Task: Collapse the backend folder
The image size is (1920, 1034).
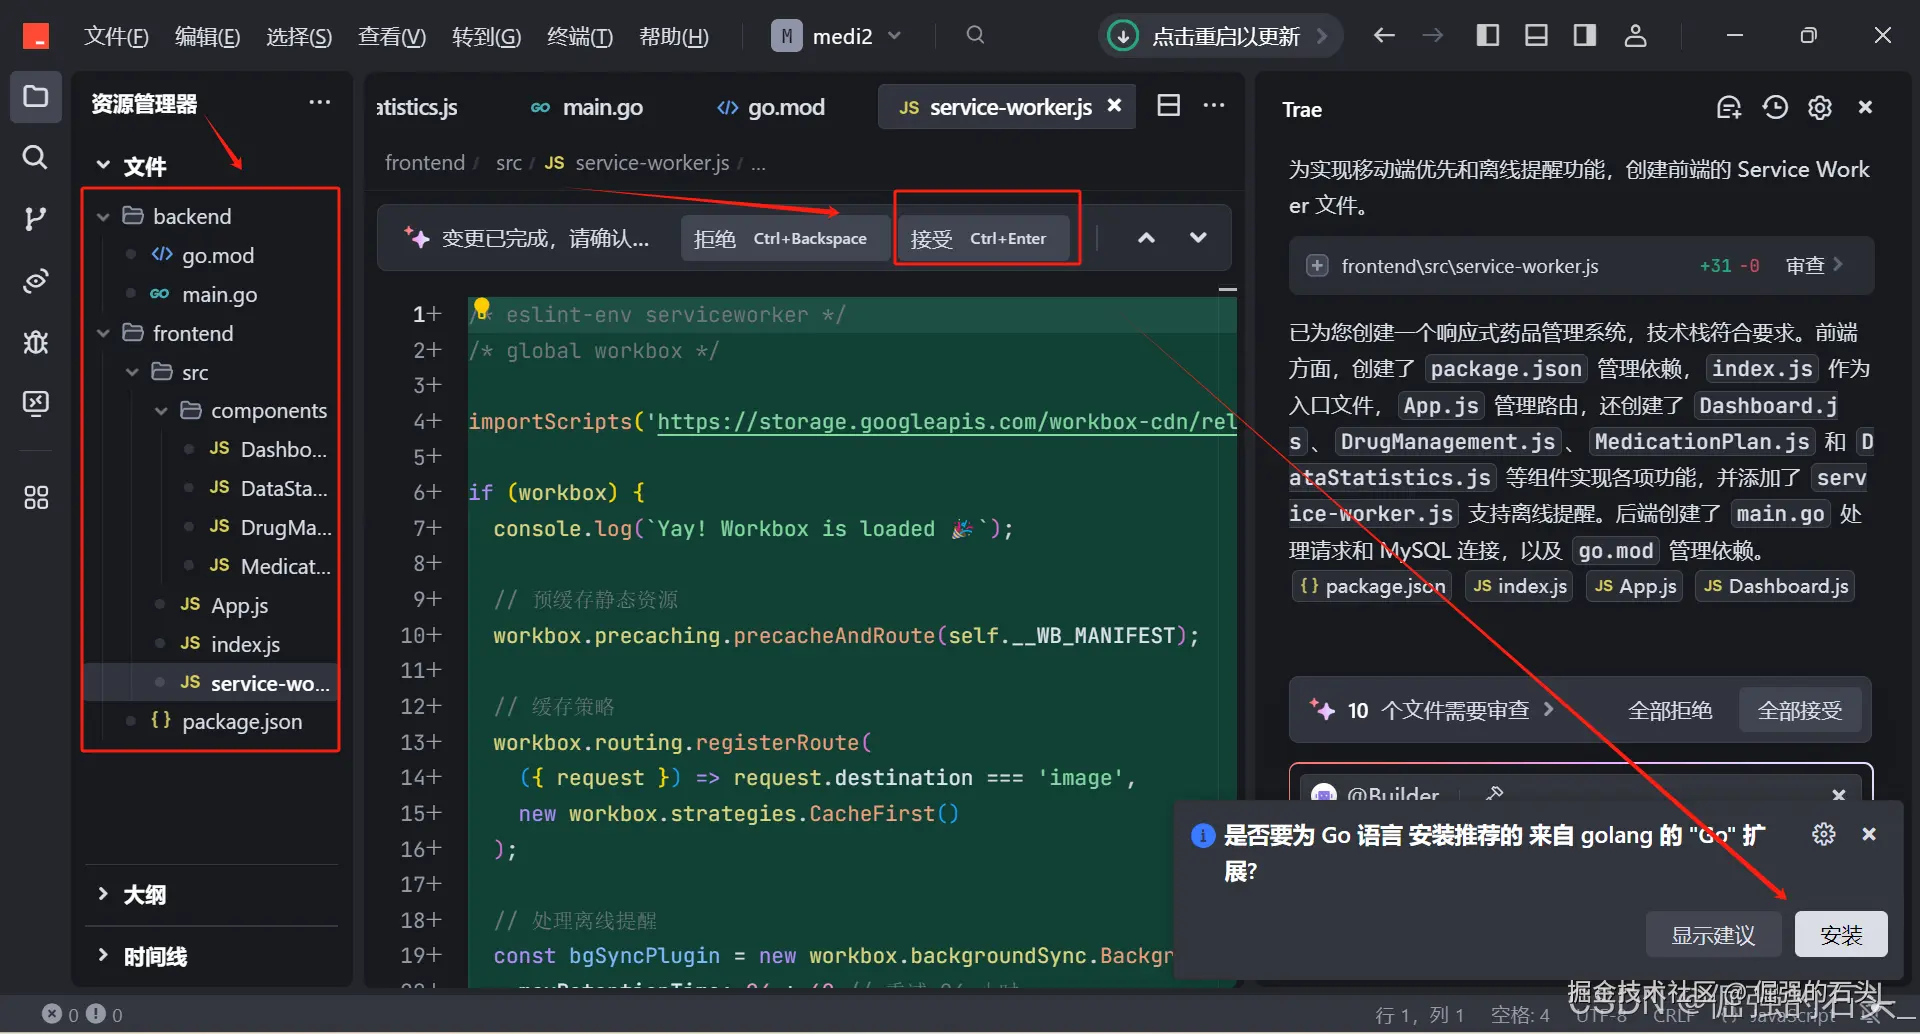Action: [x=103, y=217]
